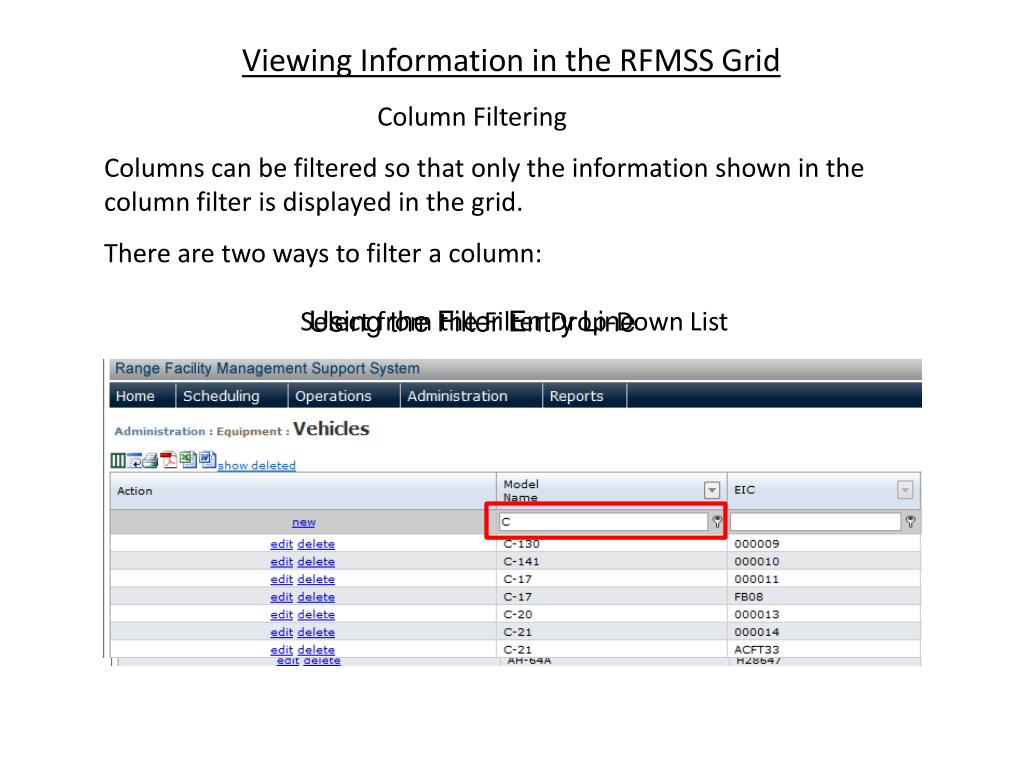Open the Operations menu

[x=333, y=396]
